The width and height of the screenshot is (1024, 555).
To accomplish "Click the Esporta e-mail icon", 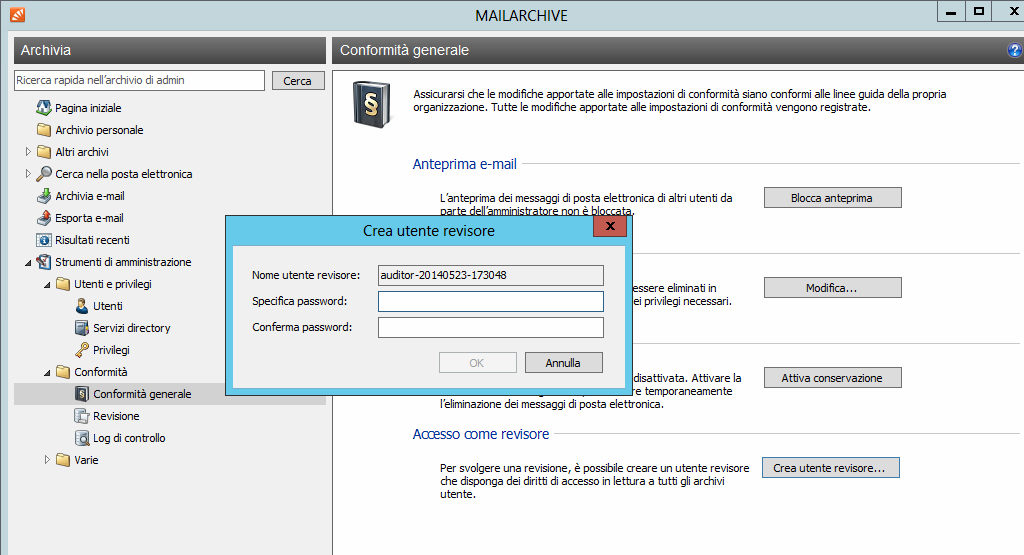I will [x=44, y=218].
